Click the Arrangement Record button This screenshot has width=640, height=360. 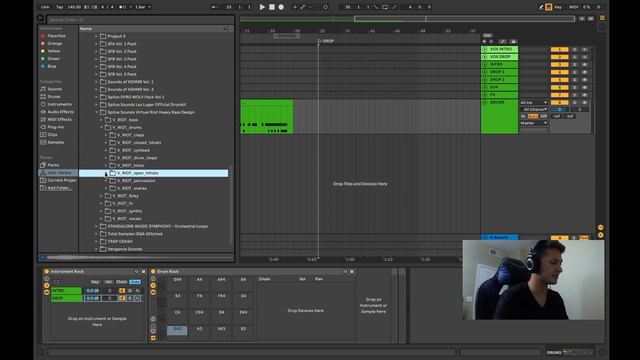click(x=281, y=7)
